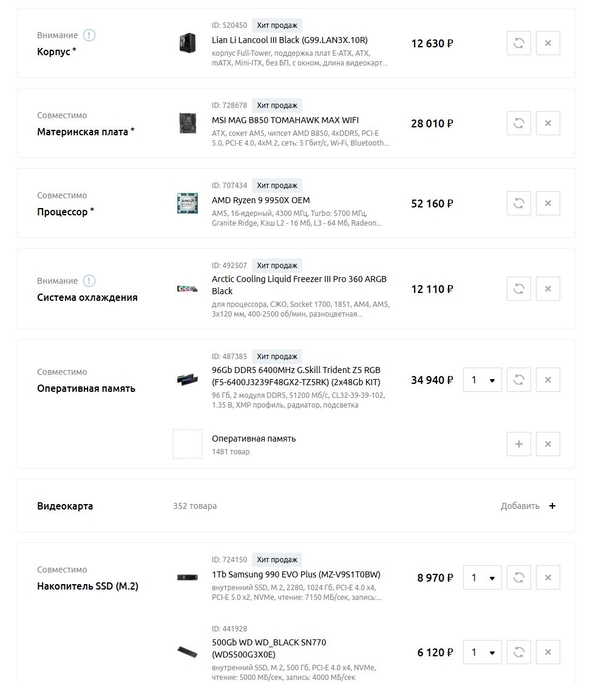Image resolution: width=590 pixels, height=683 pixels.
Task: Click the warning icon next to Корпус
Action: pos(89,35)
